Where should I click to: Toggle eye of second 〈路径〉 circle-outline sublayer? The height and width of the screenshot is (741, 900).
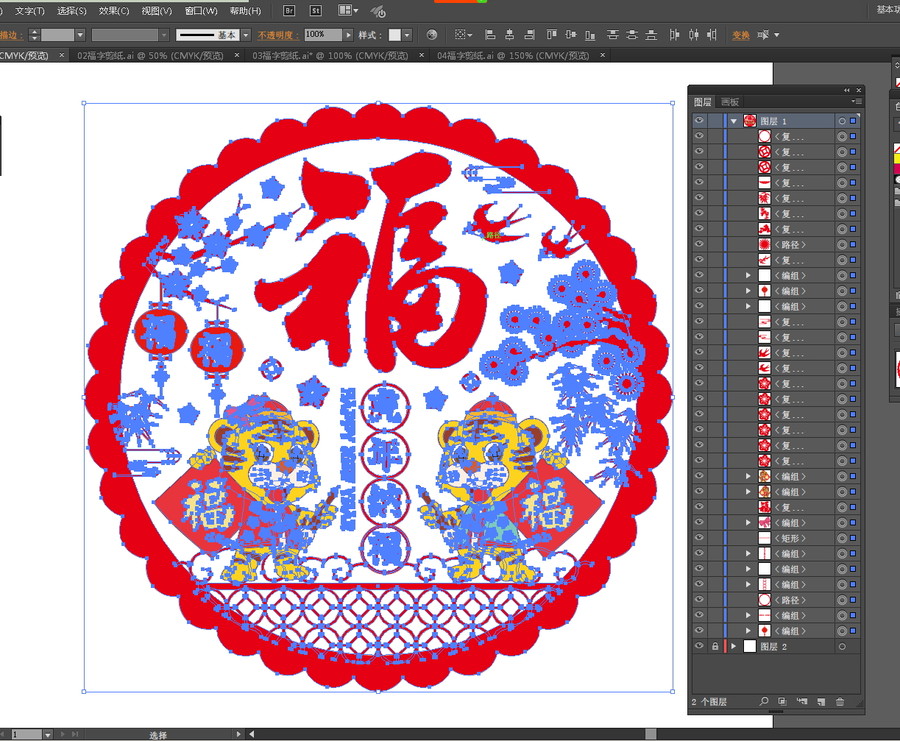coord(699,599)
